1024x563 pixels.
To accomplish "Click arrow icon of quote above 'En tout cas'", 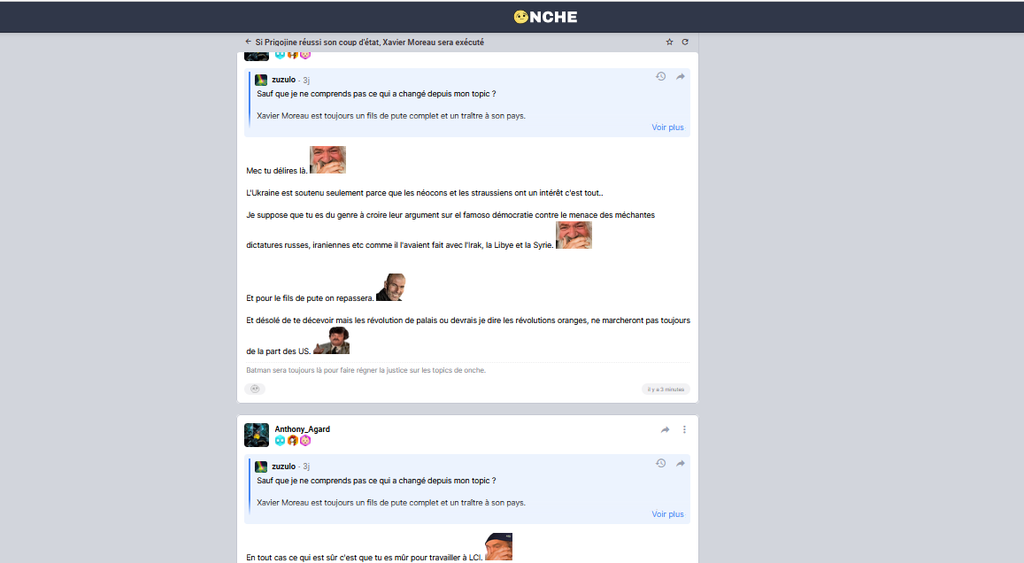I will (680, 463).
